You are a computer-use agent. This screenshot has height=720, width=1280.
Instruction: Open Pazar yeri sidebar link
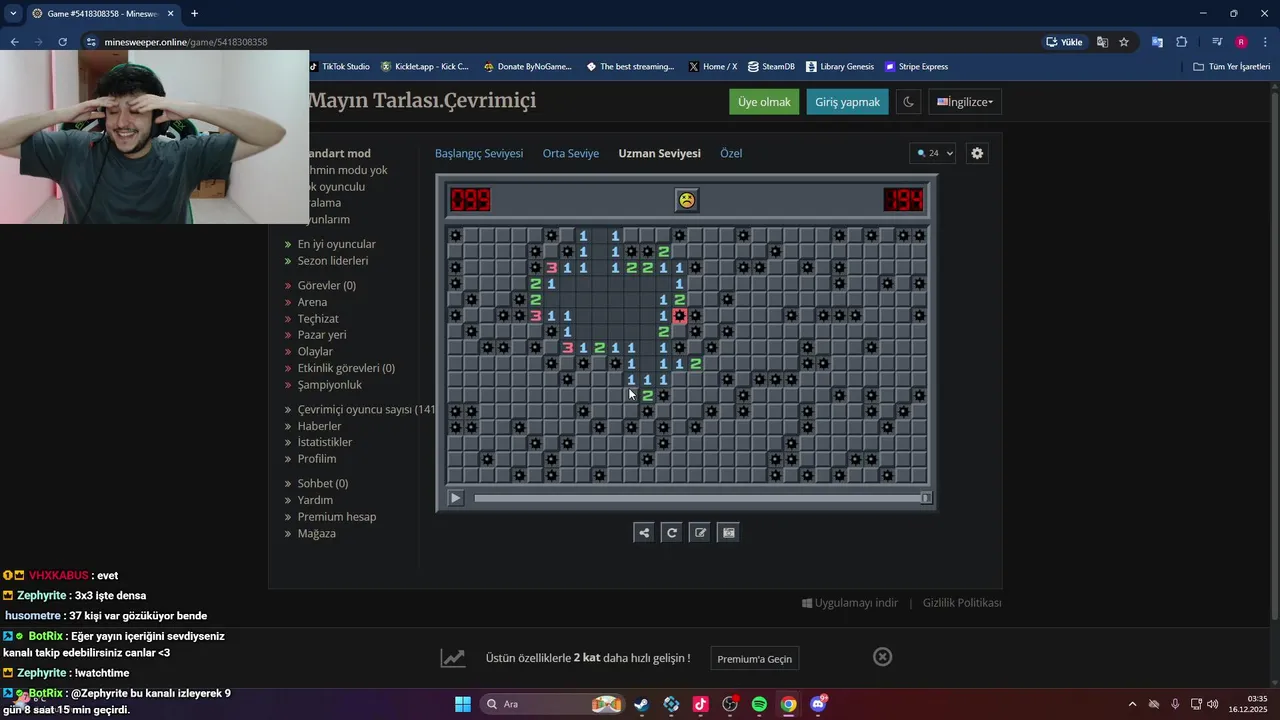coord(322,335)
